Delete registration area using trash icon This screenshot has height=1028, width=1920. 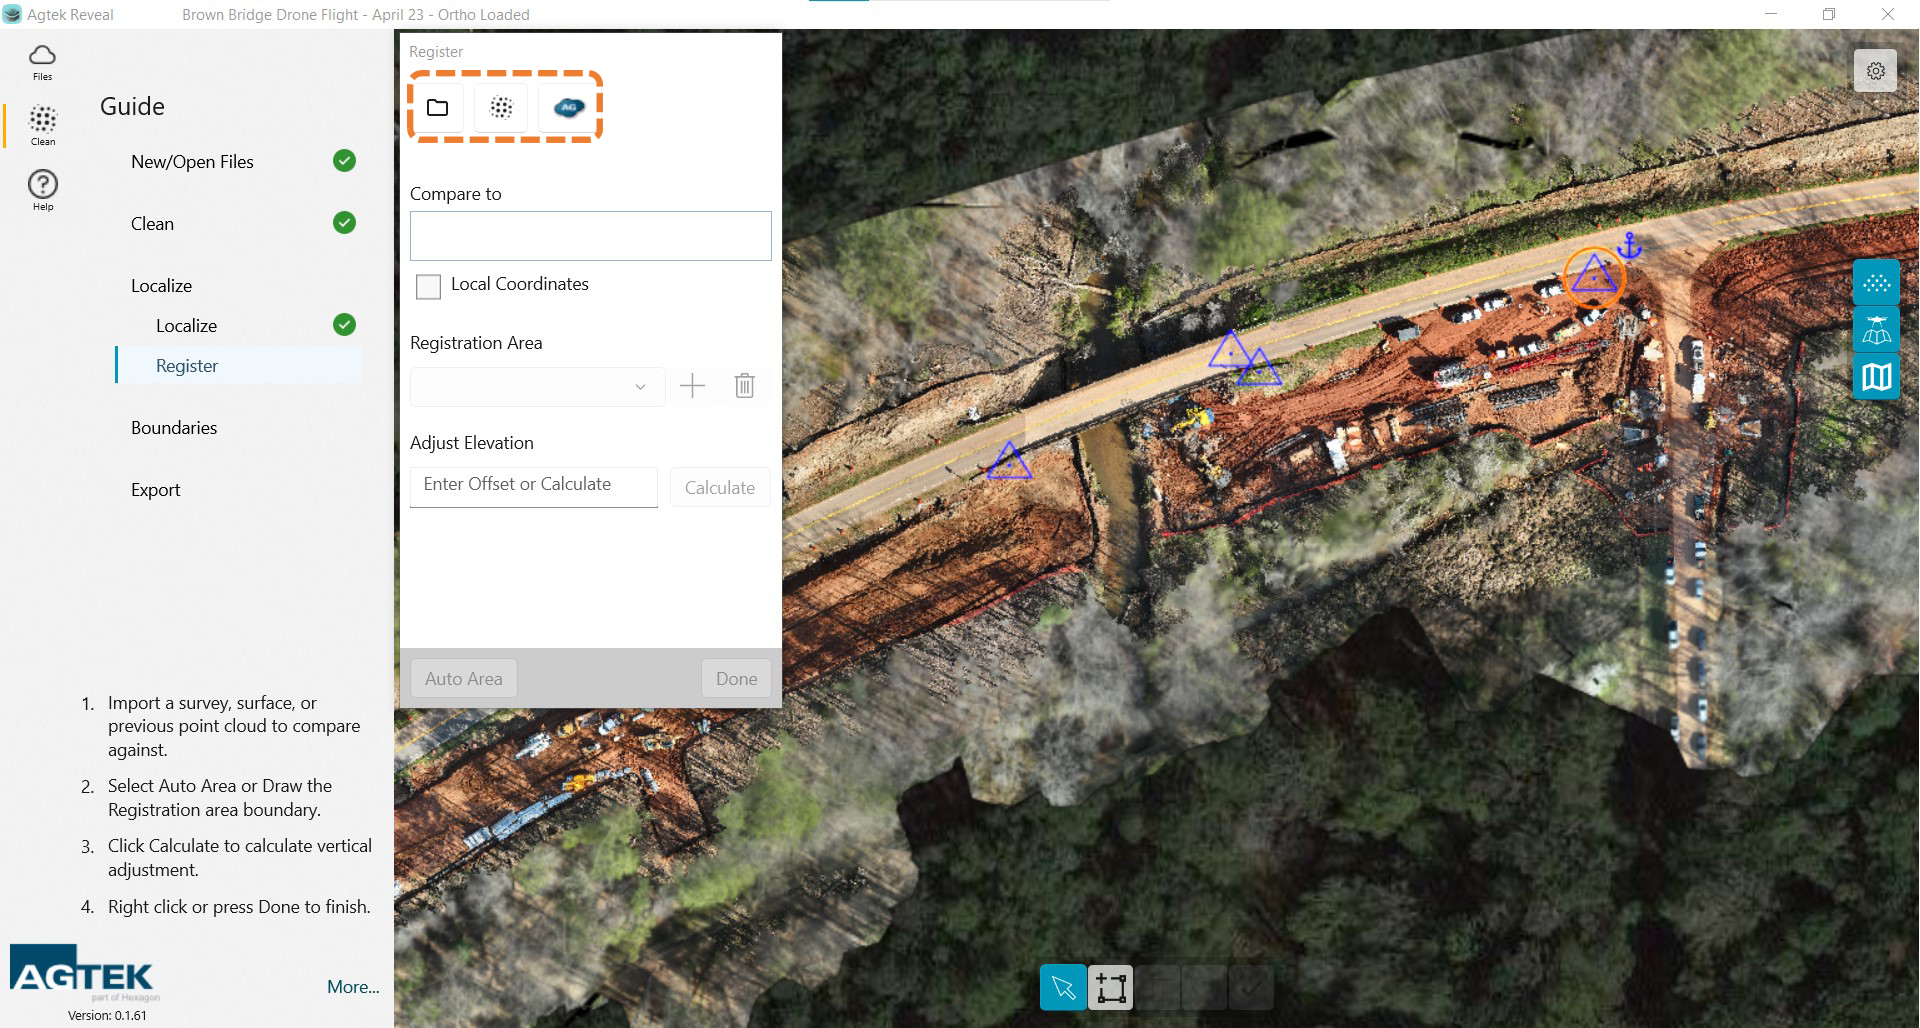coord(744,386)
